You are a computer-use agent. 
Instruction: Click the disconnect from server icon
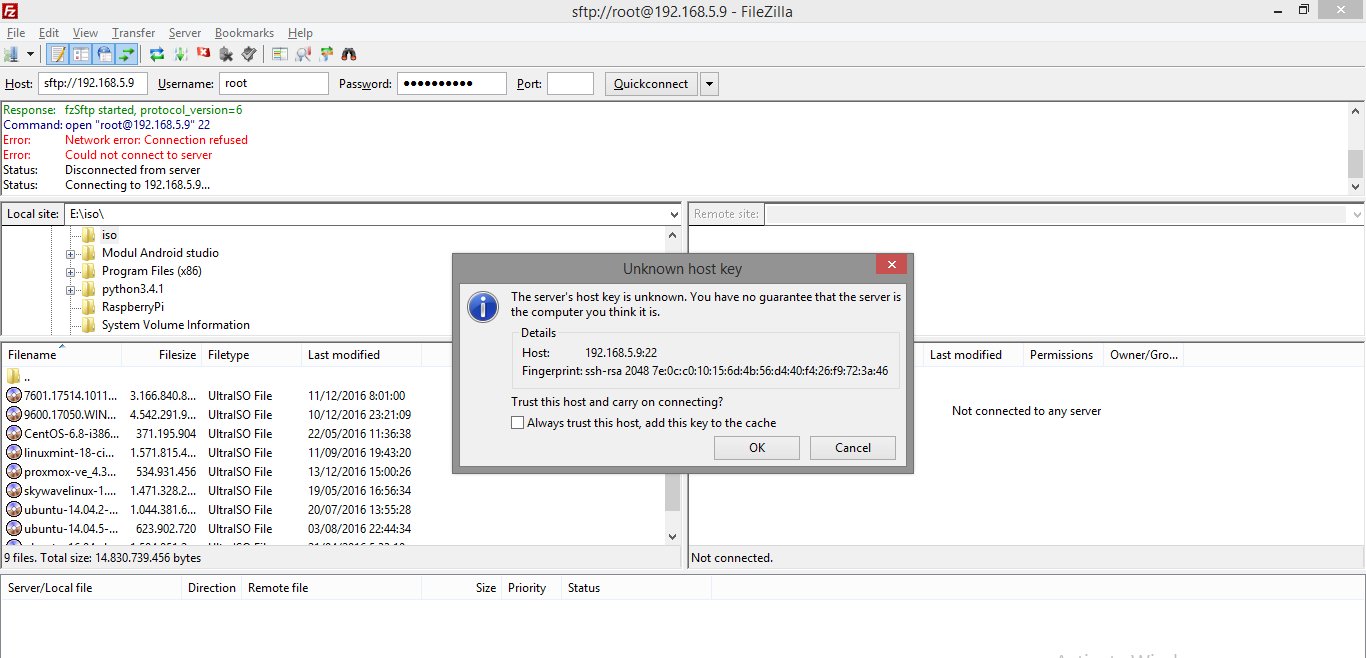[227, 54]
